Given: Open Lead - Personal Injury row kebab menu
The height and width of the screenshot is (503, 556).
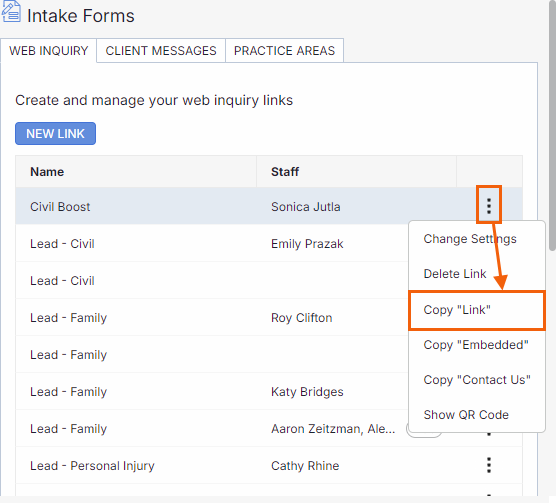Looking at the screenshot, I should [x=489, y=465].
